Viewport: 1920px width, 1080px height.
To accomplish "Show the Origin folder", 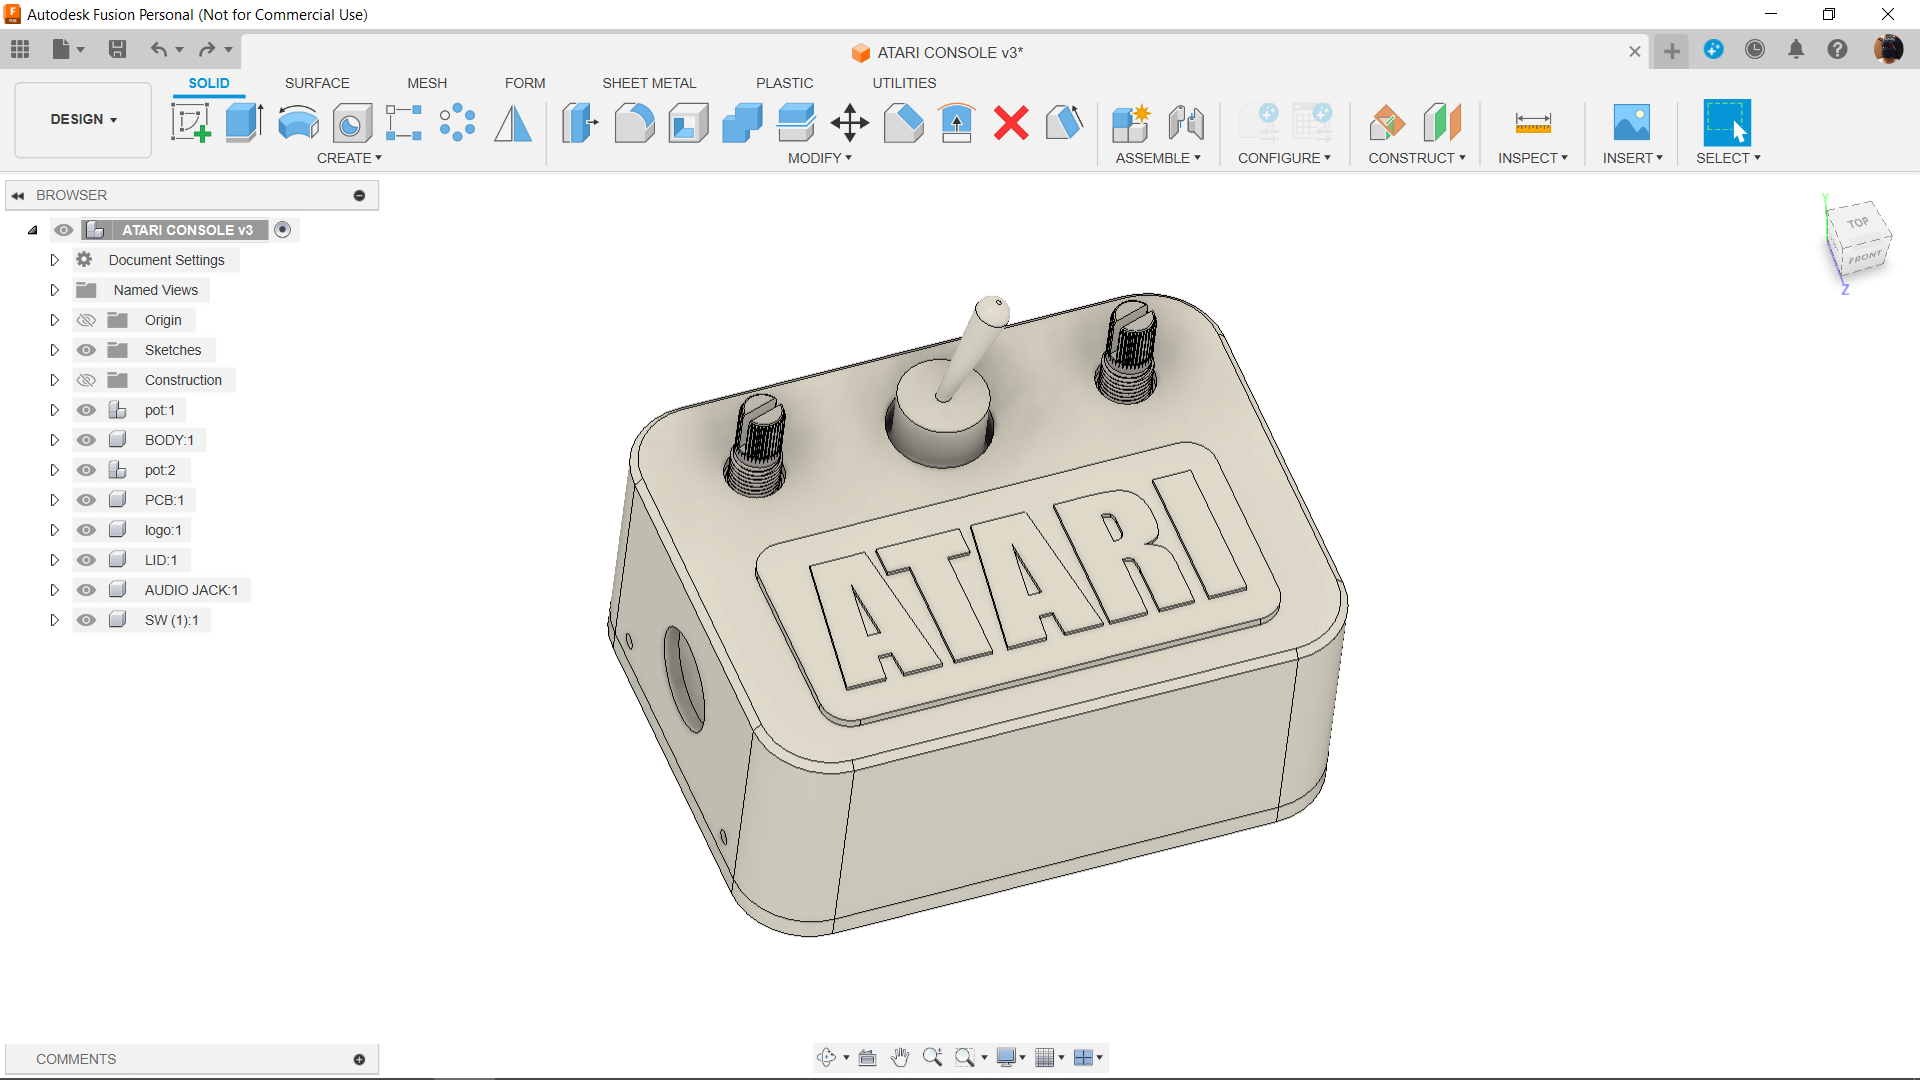I will tap(87, 320).
